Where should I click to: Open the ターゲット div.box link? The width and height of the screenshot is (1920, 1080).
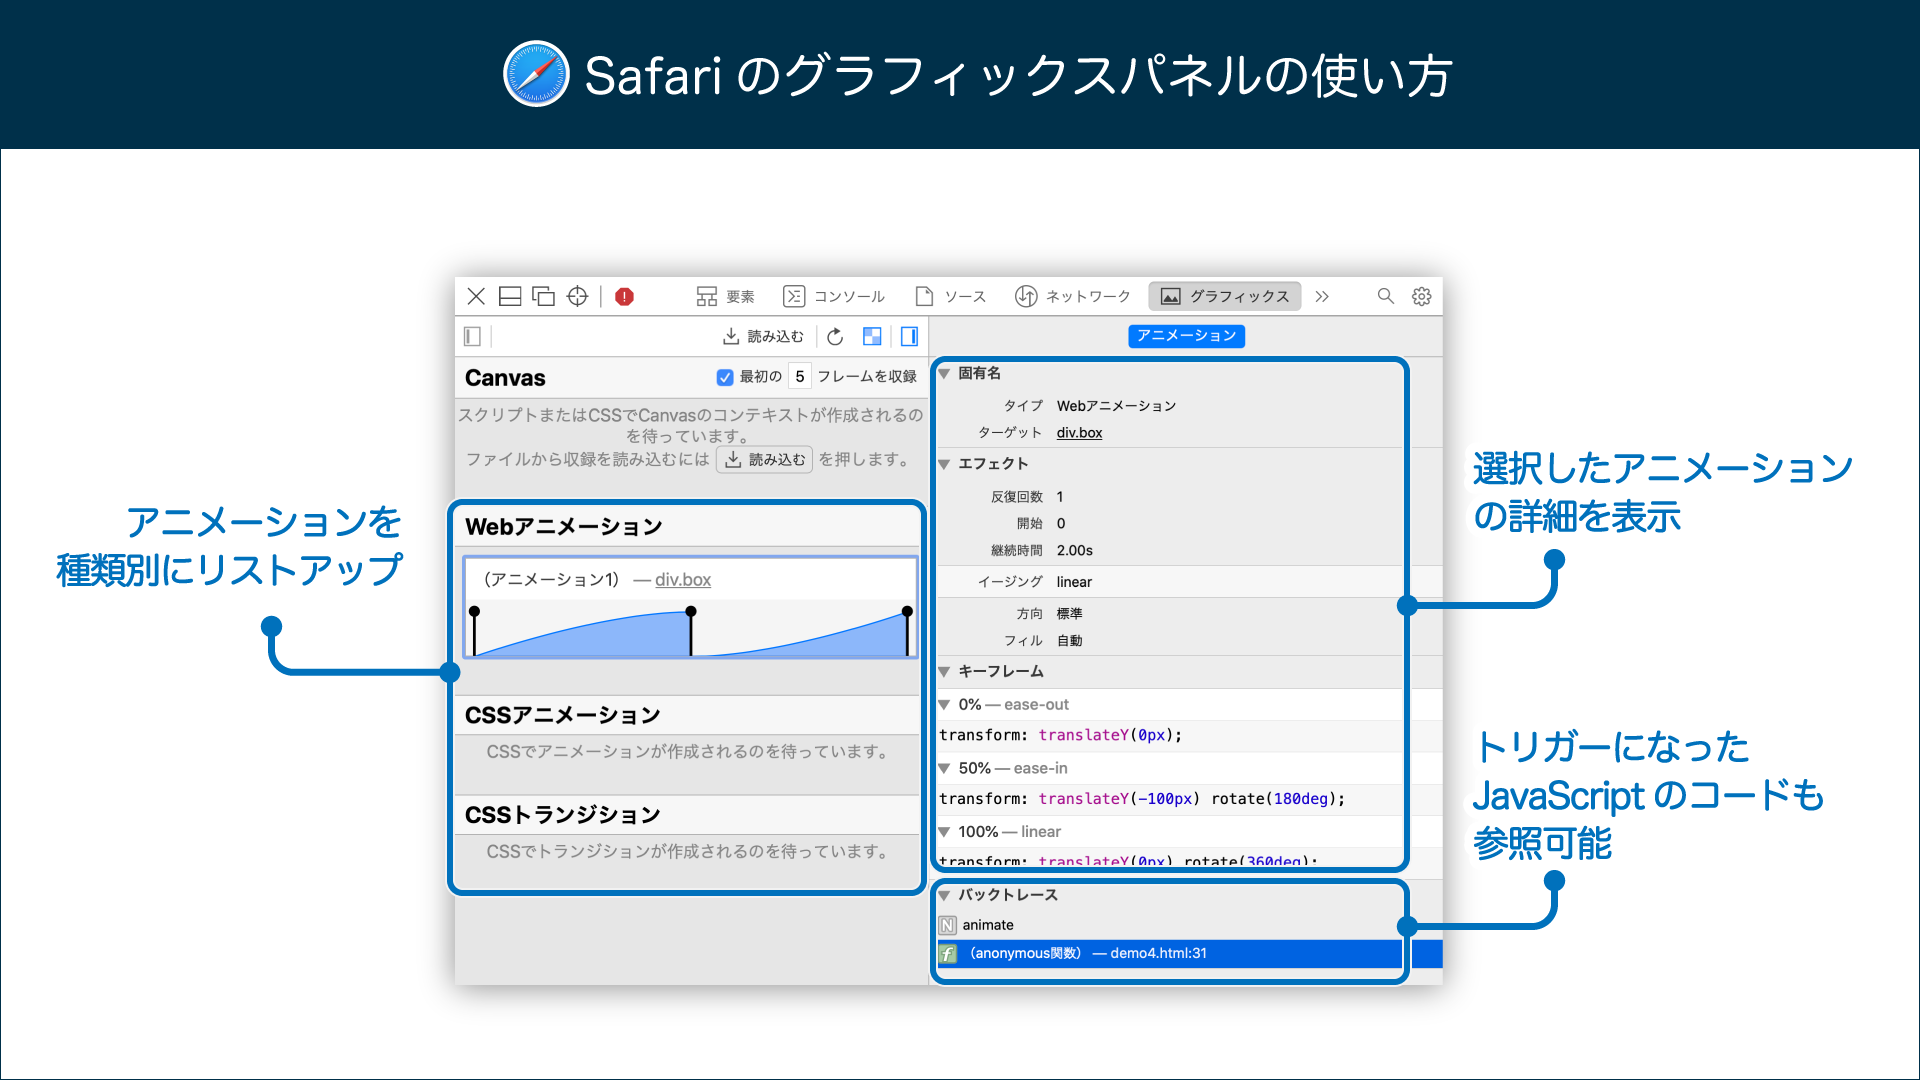pos(1079,432)
